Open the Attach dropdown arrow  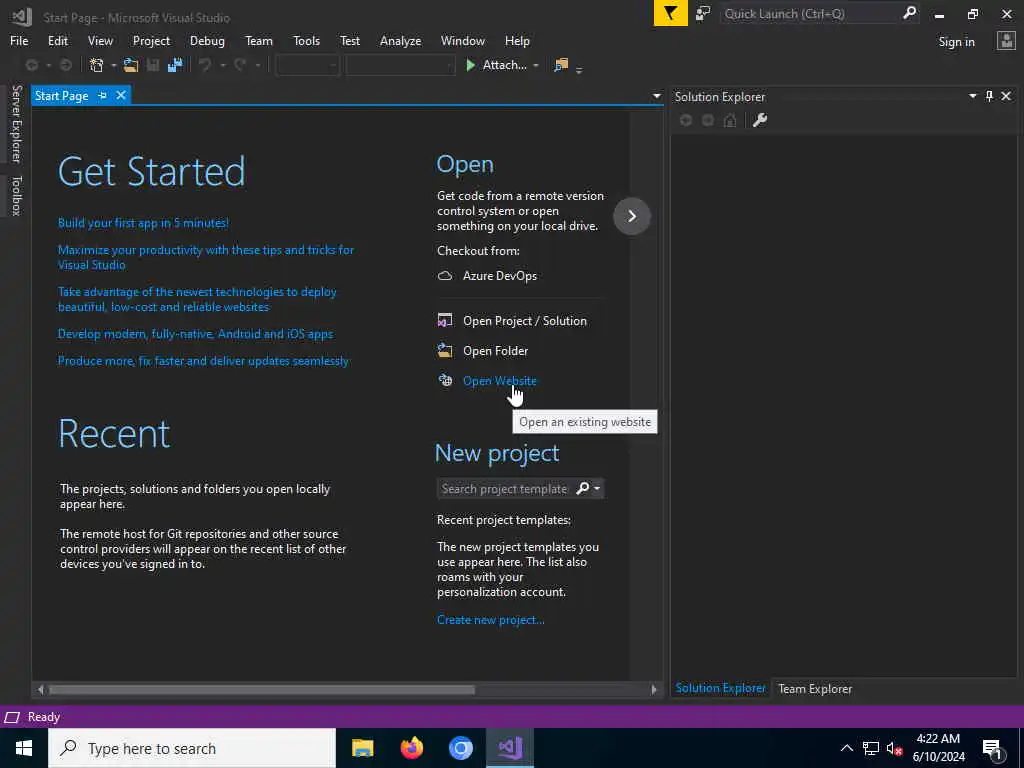536,65
